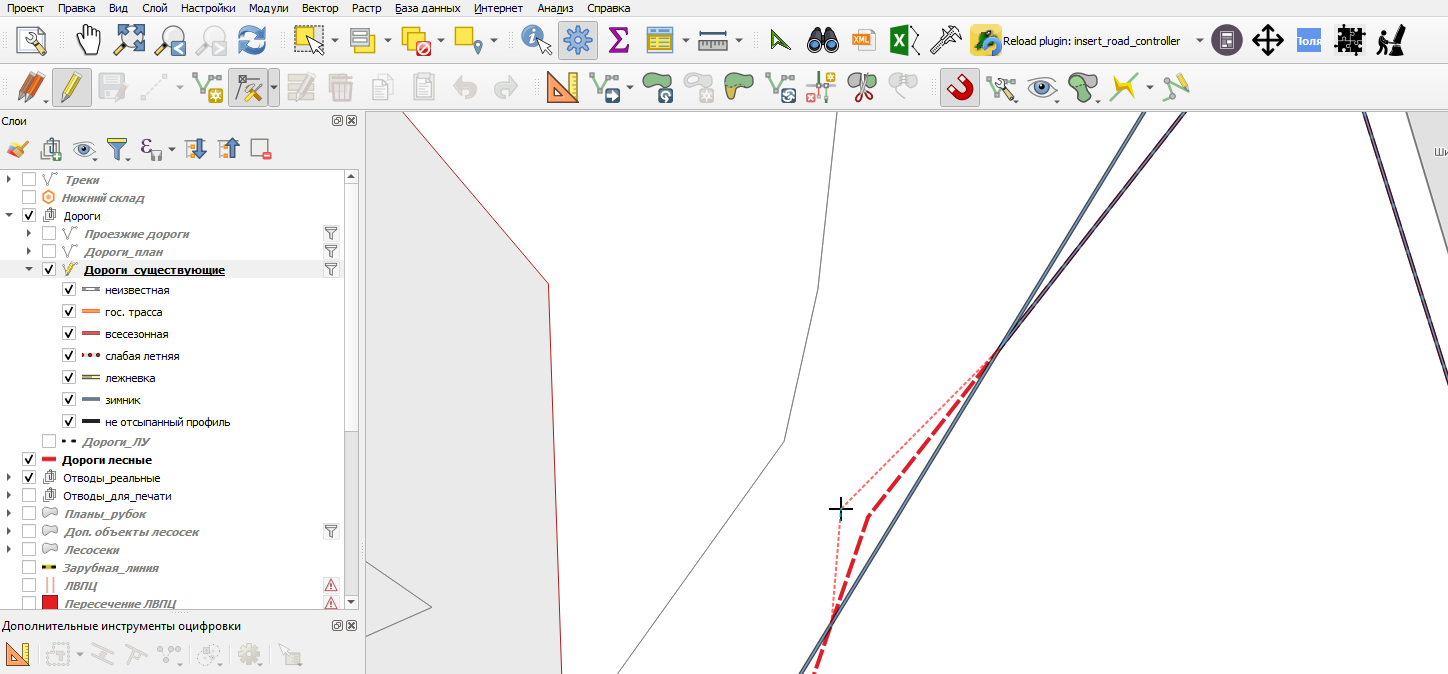
Task: Open the Statistical Summary sigma icon
Action: pos(619,41)
